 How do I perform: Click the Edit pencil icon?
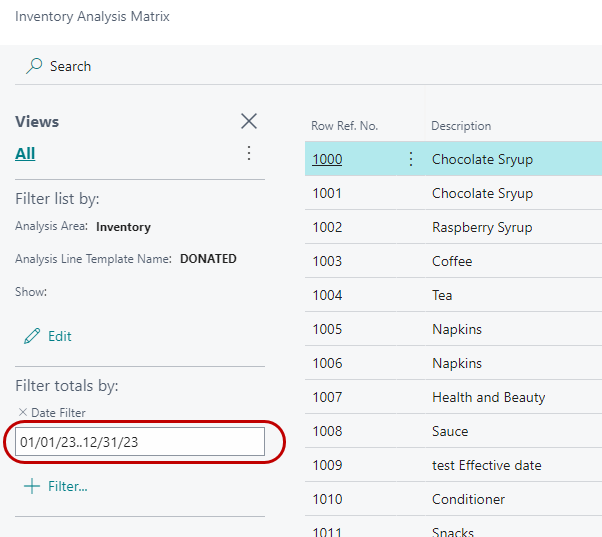pyautogui.click(x=32, y=336)
